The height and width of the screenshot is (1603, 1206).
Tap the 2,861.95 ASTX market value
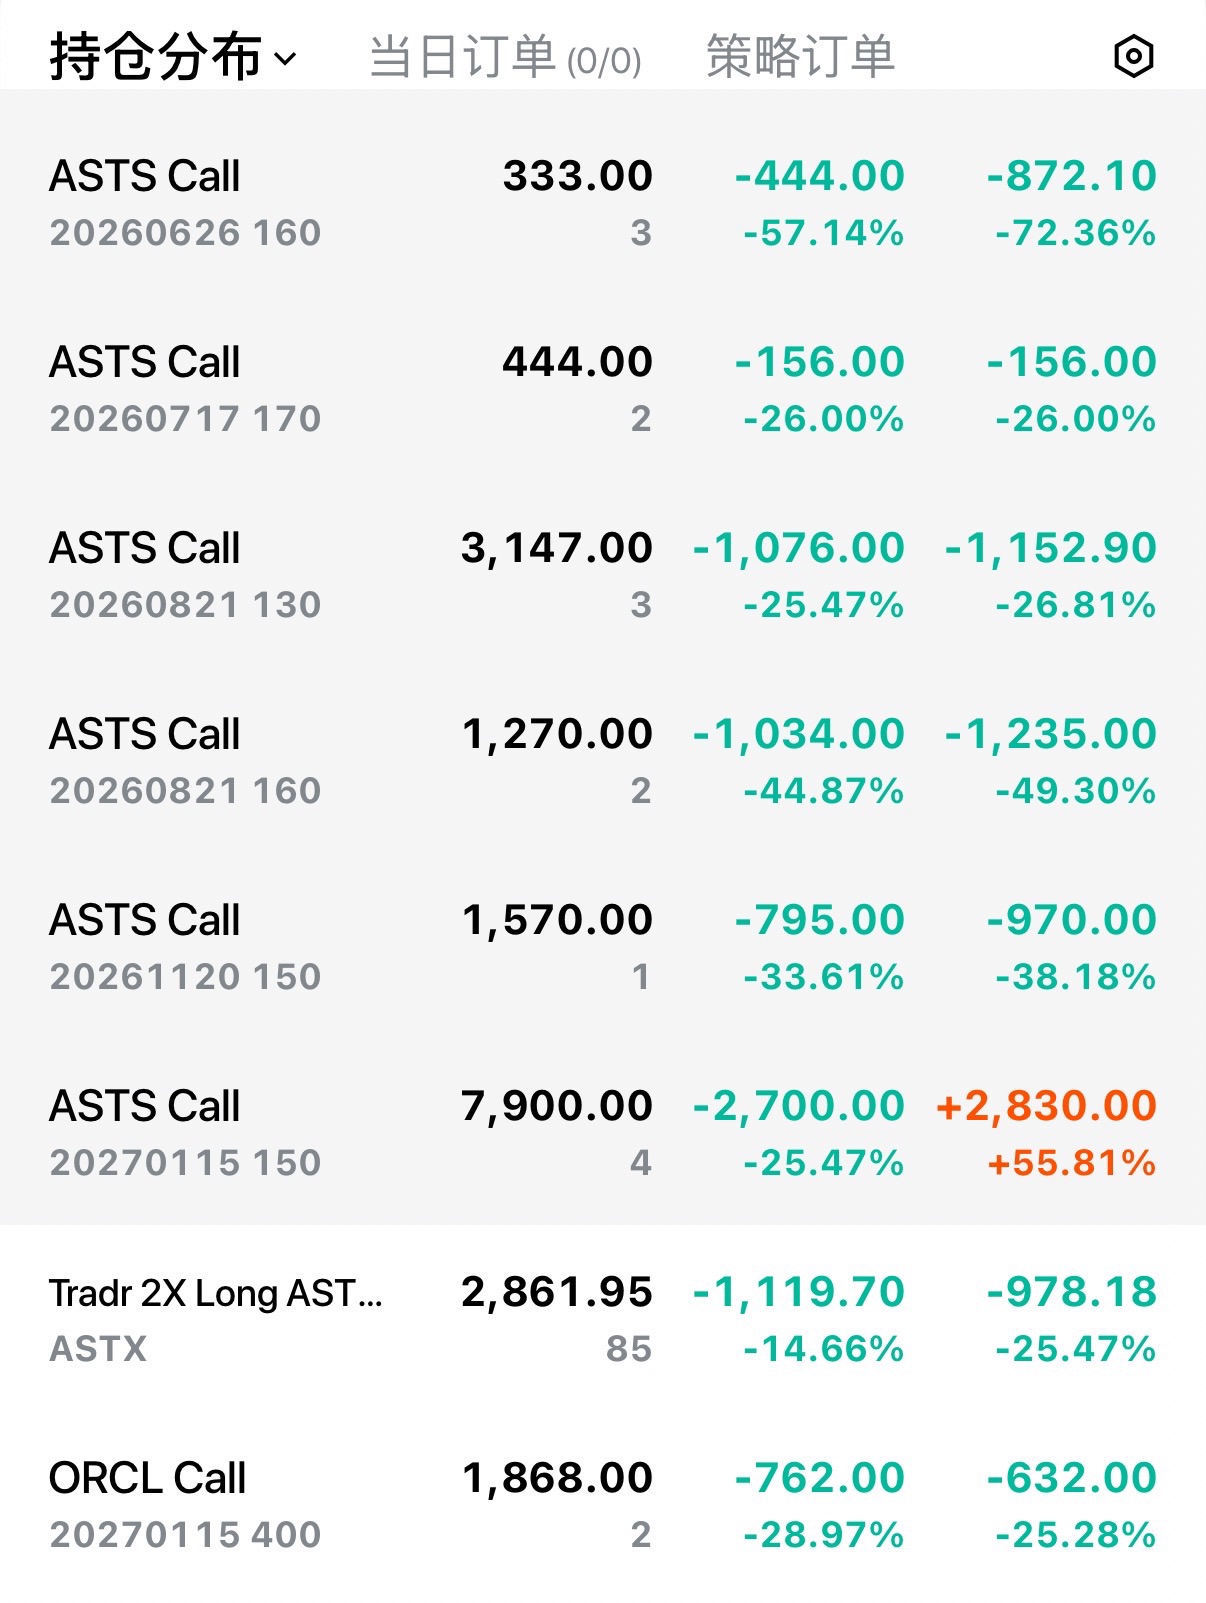557,1292
